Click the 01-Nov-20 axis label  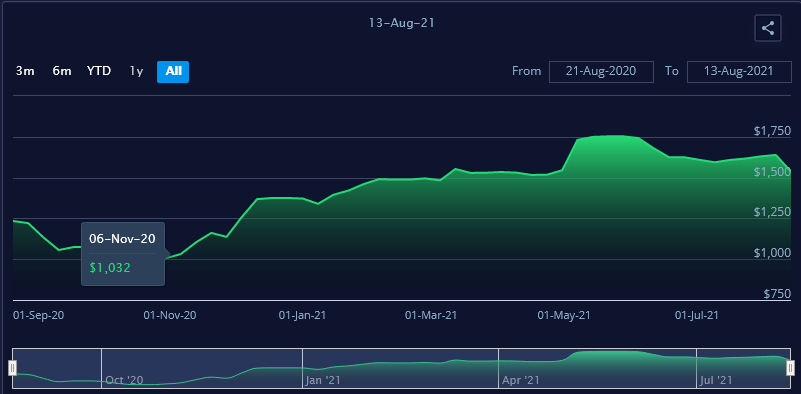(x=170, y=315)
